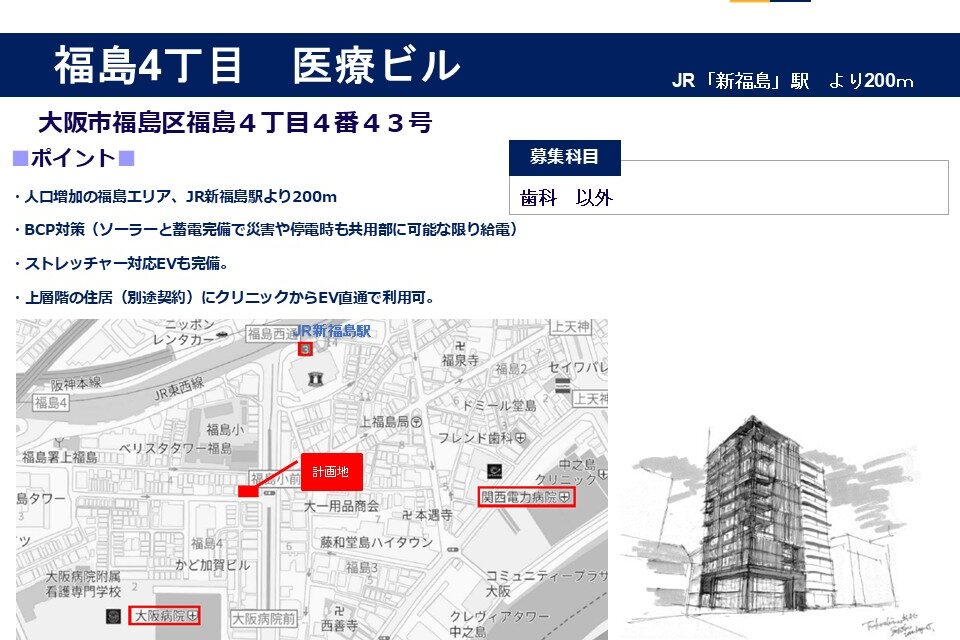Select the red-boxed 大阪病院 label

pos(165,614)
